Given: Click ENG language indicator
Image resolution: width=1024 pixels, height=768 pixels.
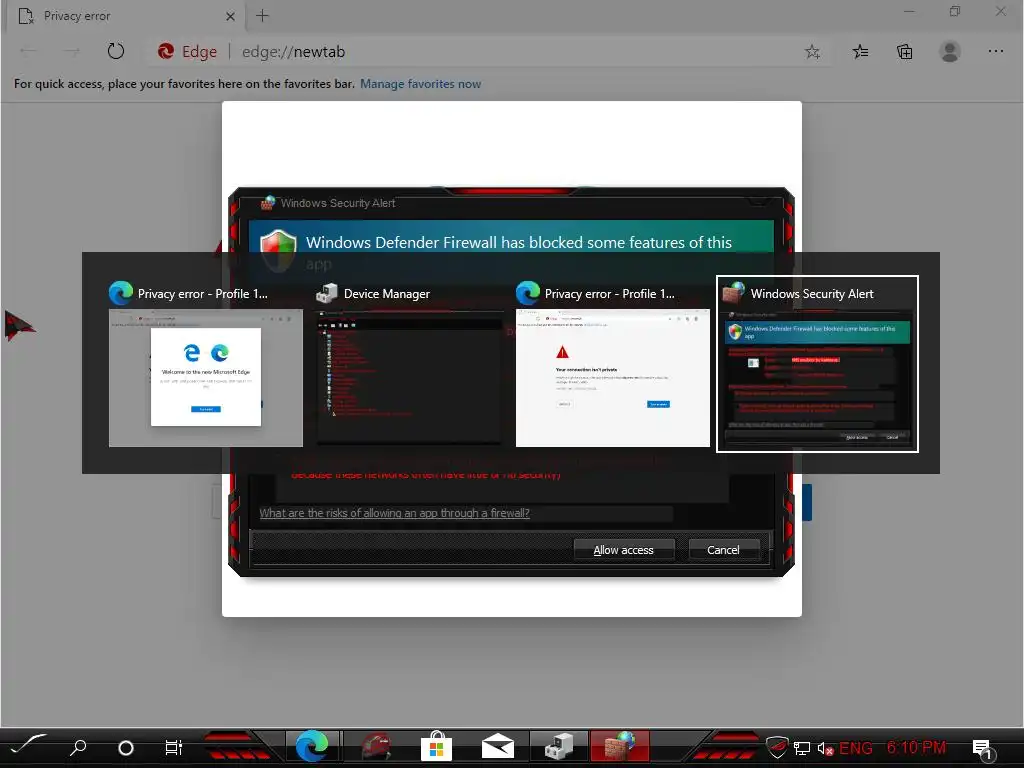Looking at the screenshot, I should pyautogui.click(x=856, y=748).
